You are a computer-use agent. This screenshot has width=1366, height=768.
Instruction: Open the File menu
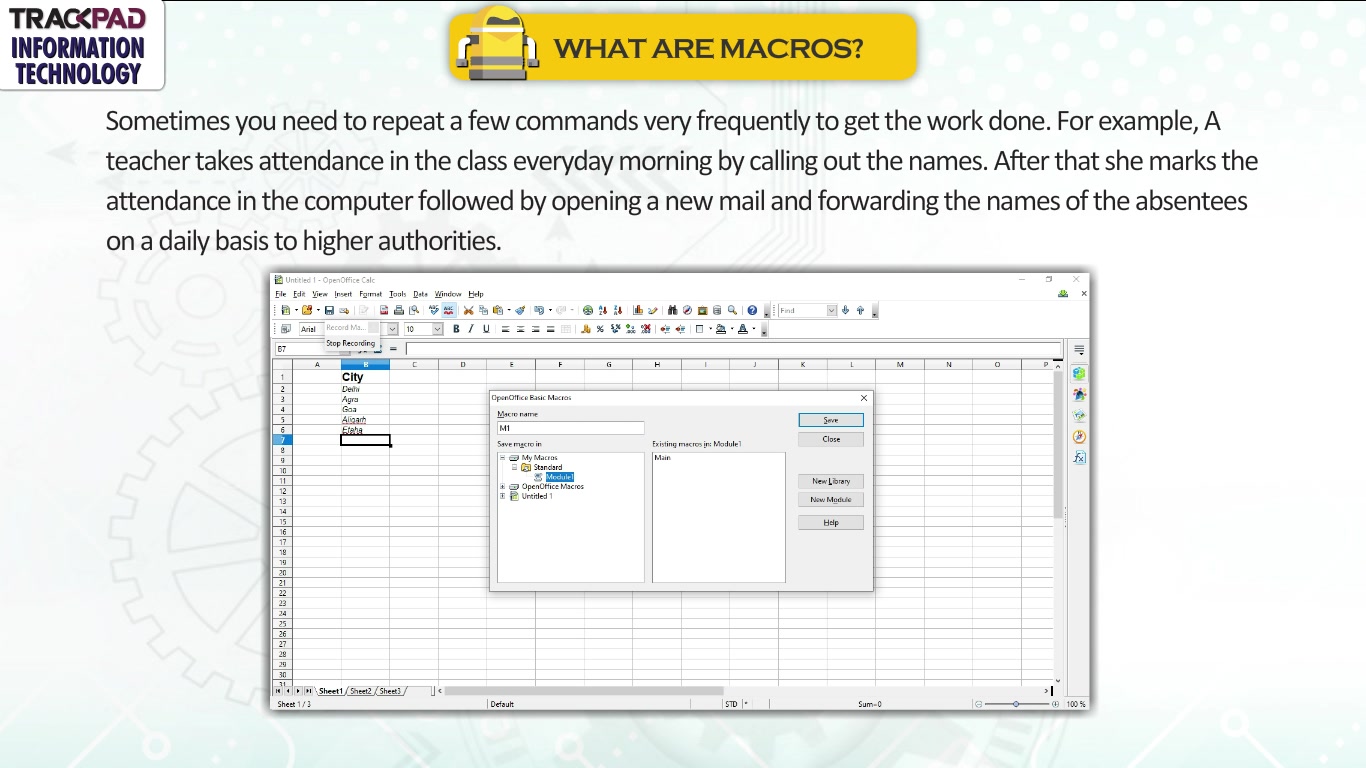281,294
